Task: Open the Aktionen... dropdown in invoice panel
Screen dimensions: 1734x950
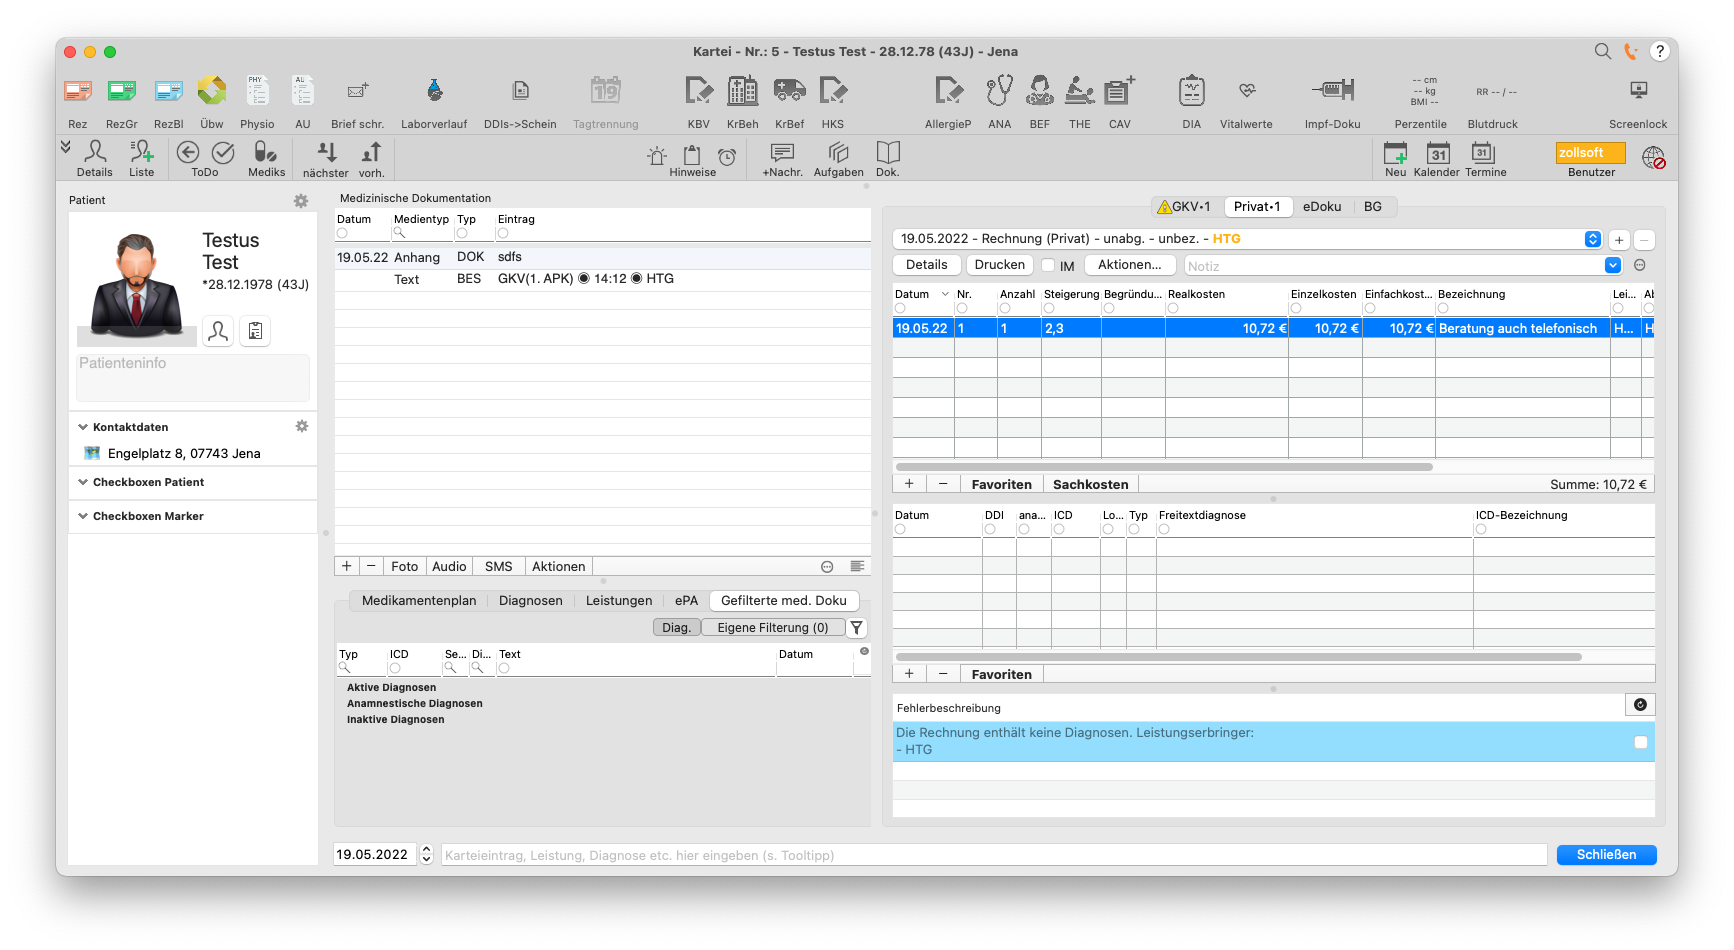Action: [1130, 265]
